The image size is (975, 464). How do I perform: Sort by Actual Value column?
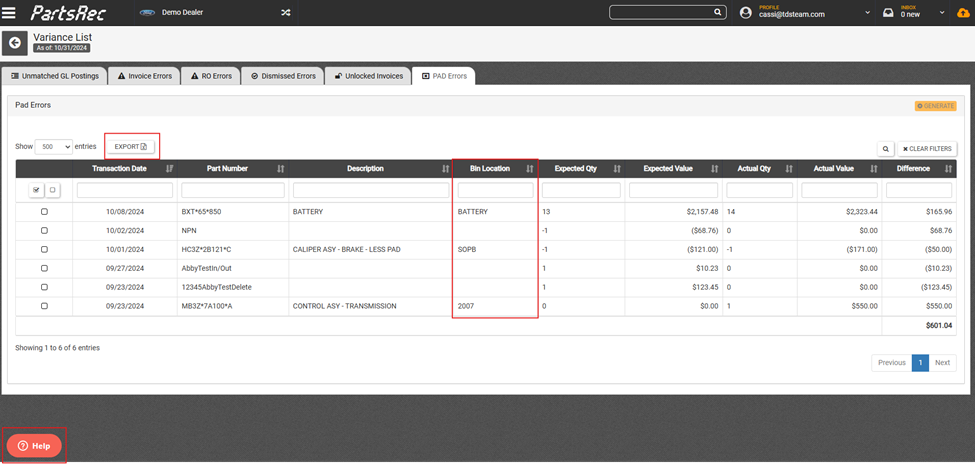point(874,169)
